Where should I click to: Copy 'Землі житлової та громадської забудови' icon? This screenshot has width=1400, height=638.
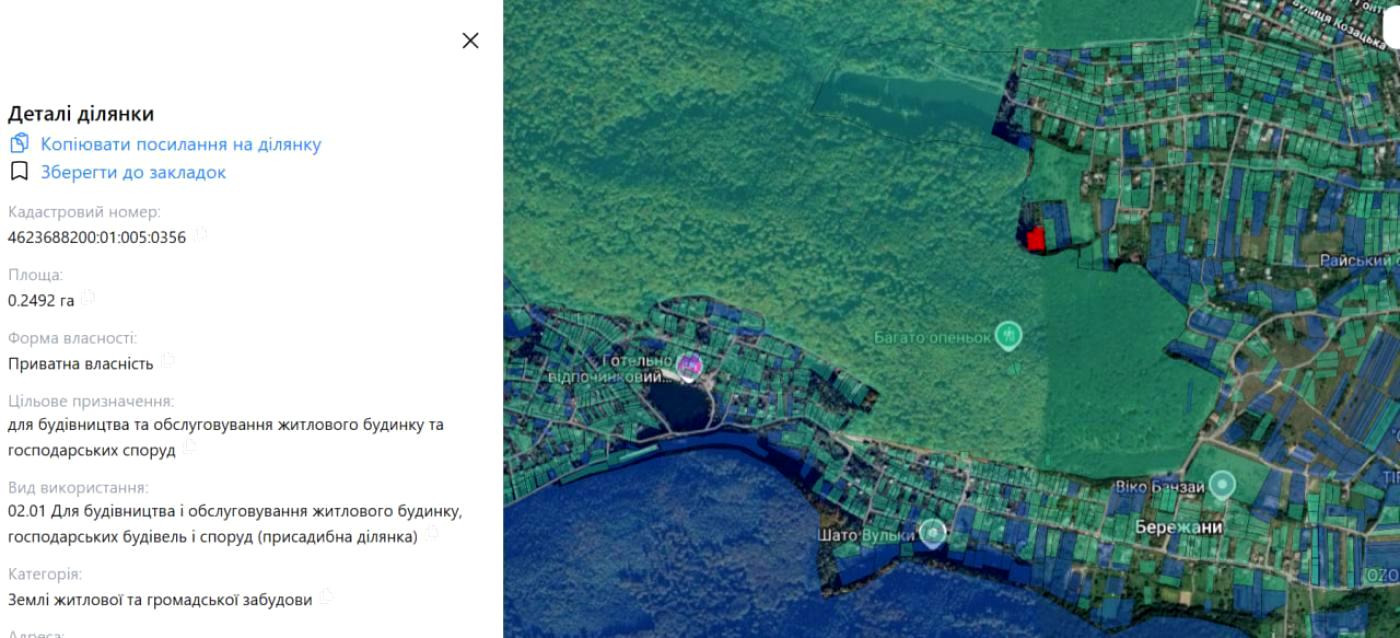coord(326,597)
